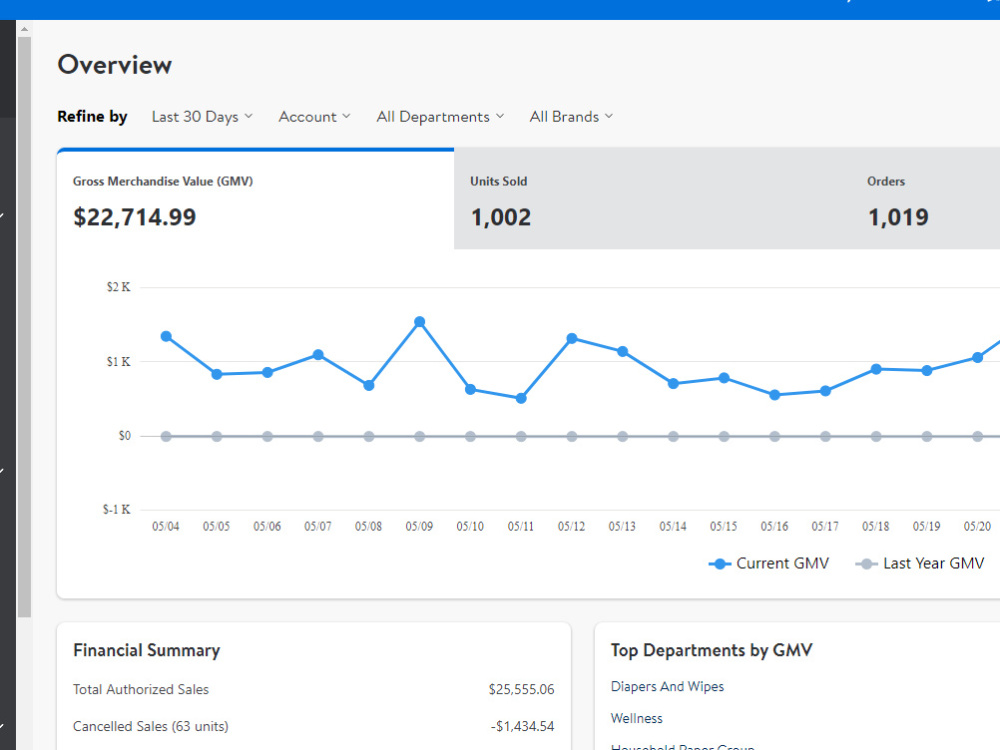This screenshot has height=750, width=1000.
Task: Select the Gross Merchandise Value tab
Action: pos(256,199)
